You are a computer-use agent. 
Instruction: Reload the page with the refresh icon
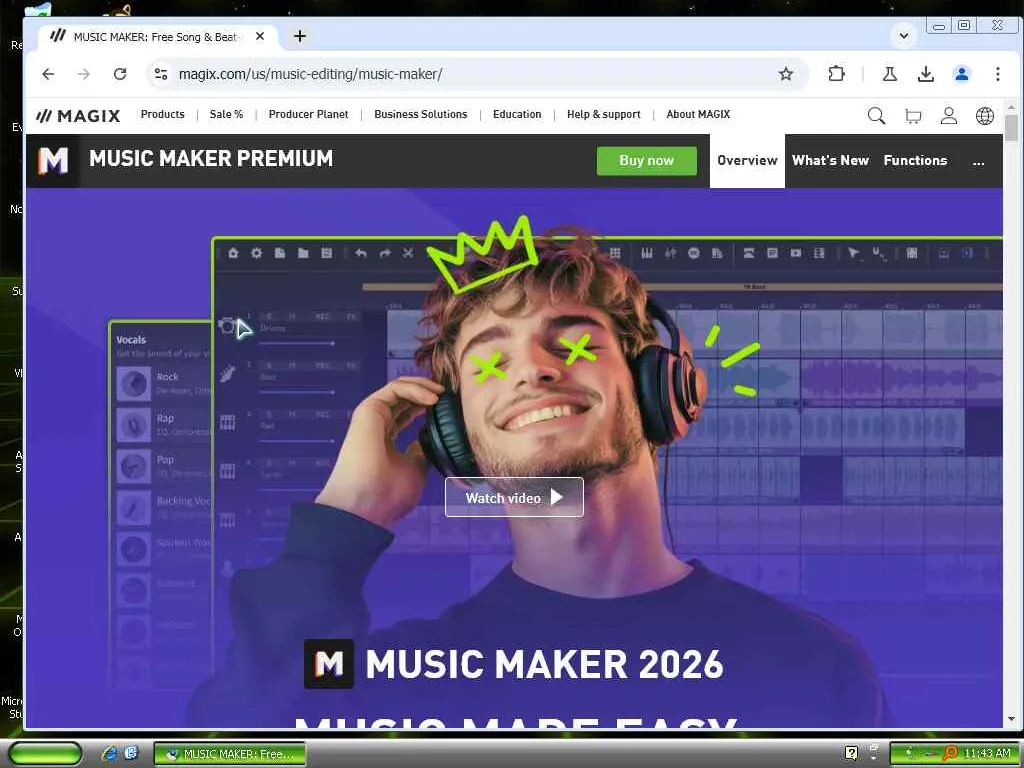click(120, 74)
